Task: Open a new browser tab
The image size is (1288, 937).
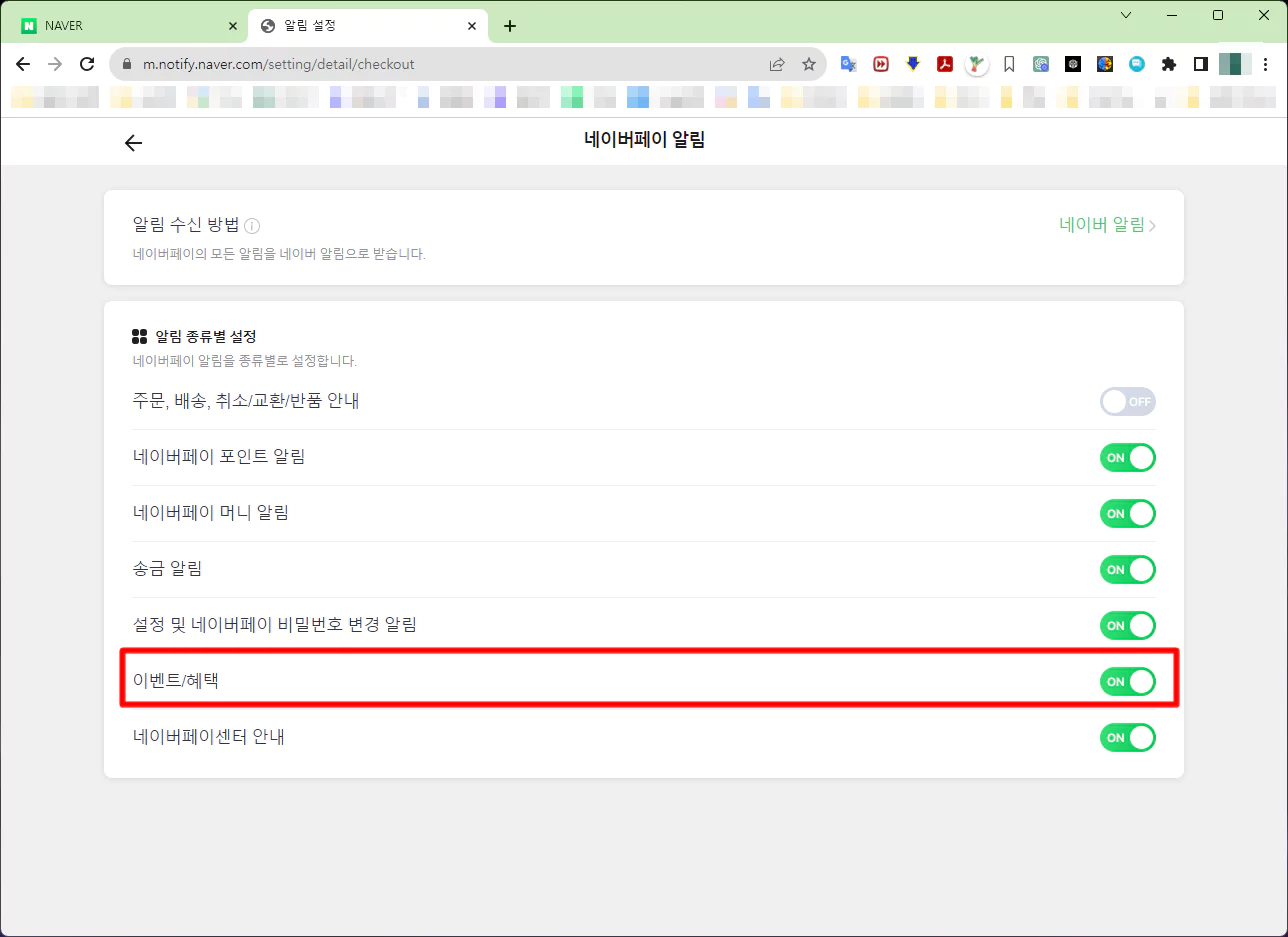Action: click(x=510, y=26)
